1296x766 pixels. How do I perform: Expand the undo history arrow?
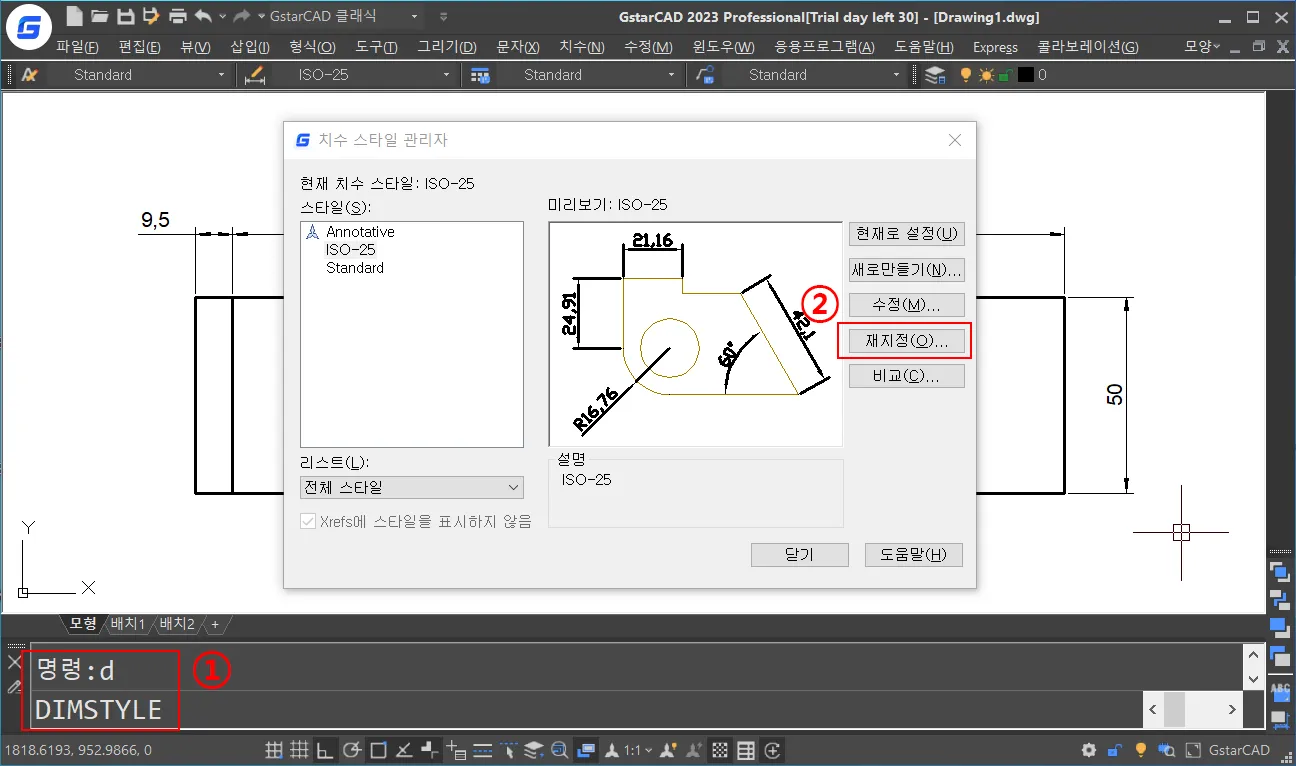click(x=221, y=17)
